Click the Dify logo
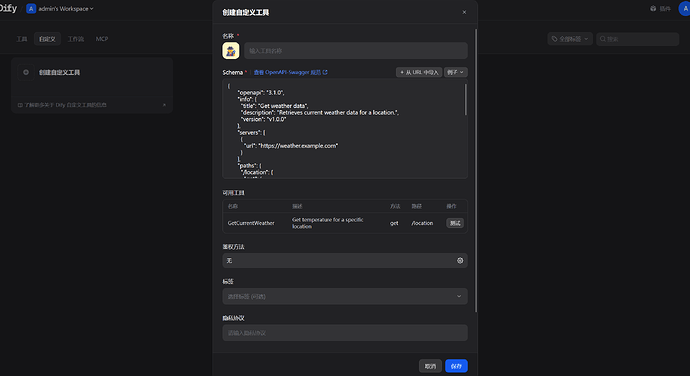 8,8
